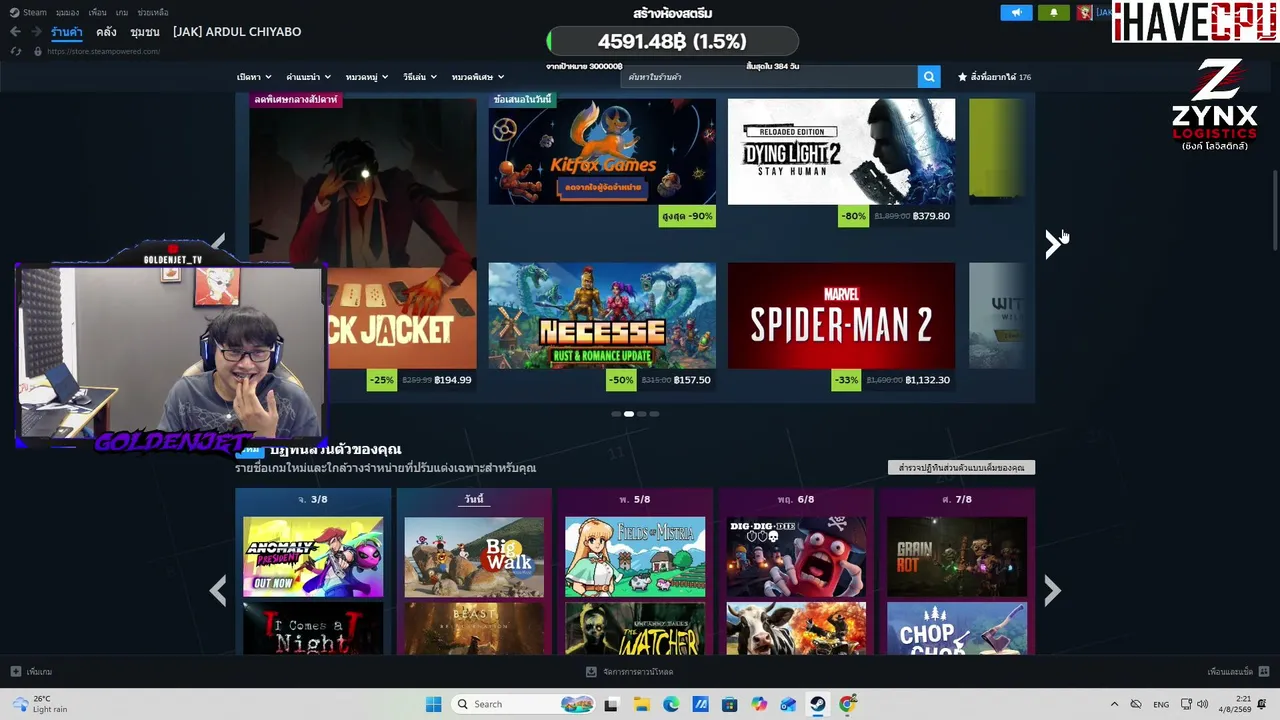This screenshot has width=1280, height=720.
Task: Expand the หมวดหมู่ categories dropdown
Action: pos(367,77)
